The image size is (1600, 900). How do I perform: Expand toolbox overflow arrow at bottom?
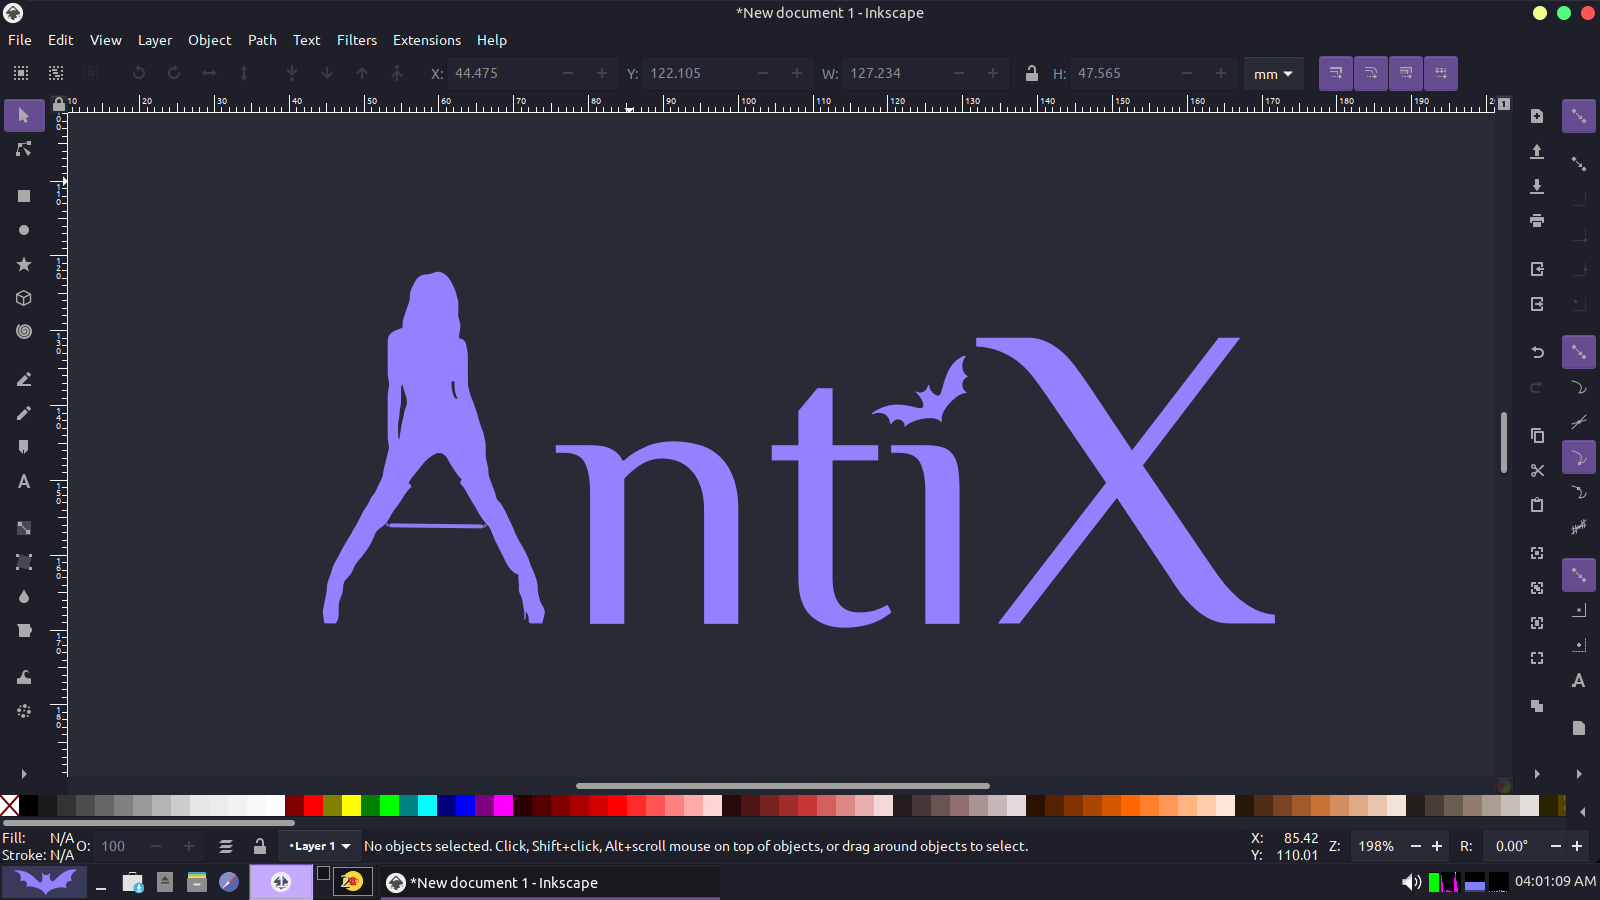point(24,773)
